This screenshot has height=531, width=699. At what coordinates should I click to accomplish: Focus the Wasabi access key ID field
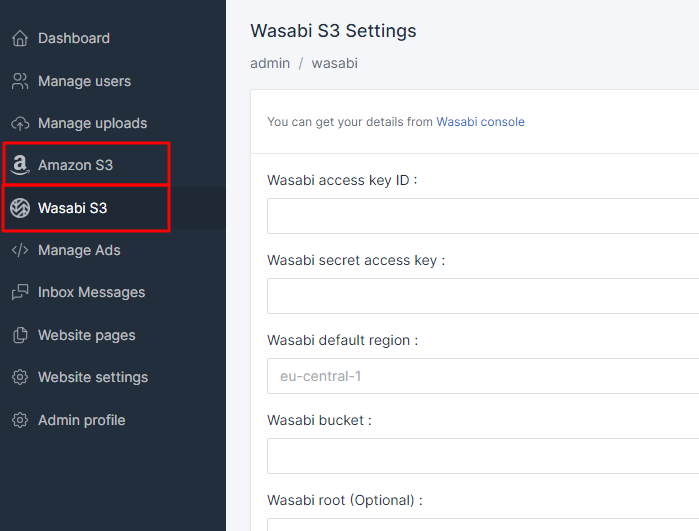483,216
